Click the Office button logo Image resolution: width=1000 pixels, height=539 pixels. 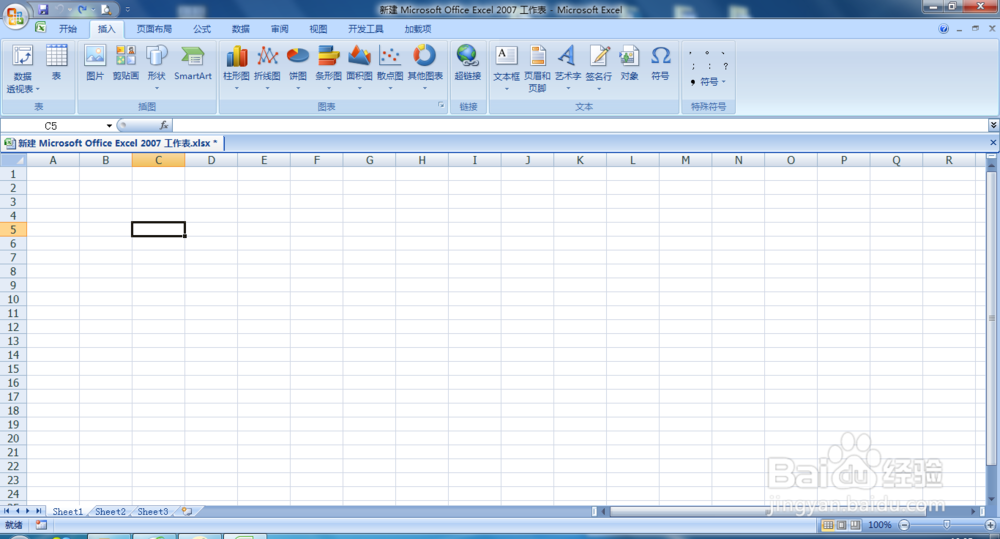15,17
